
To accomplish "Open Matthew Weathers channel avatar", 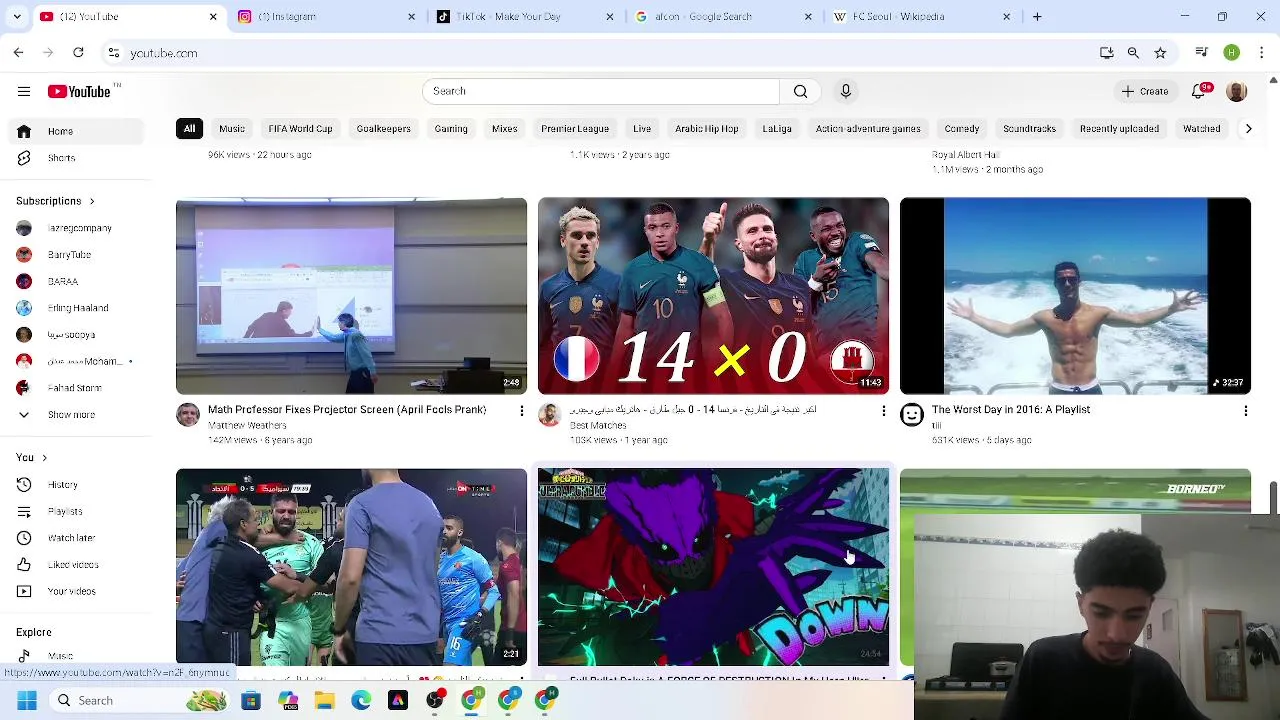I will pyautogui.click(x=188, y=415).
